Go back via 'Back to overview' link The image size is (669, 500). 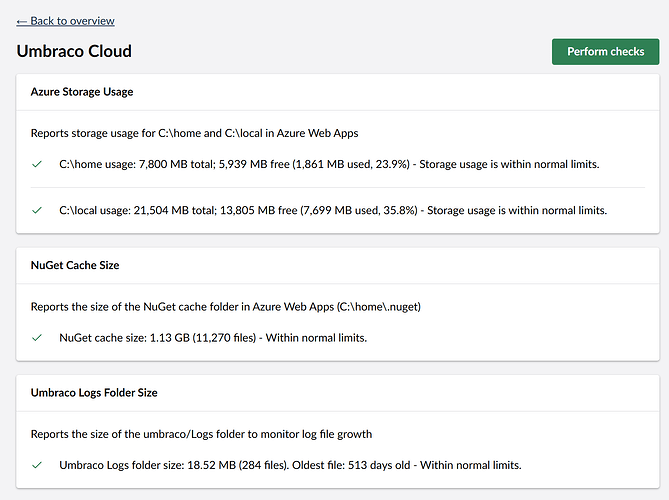click(65, 21)
